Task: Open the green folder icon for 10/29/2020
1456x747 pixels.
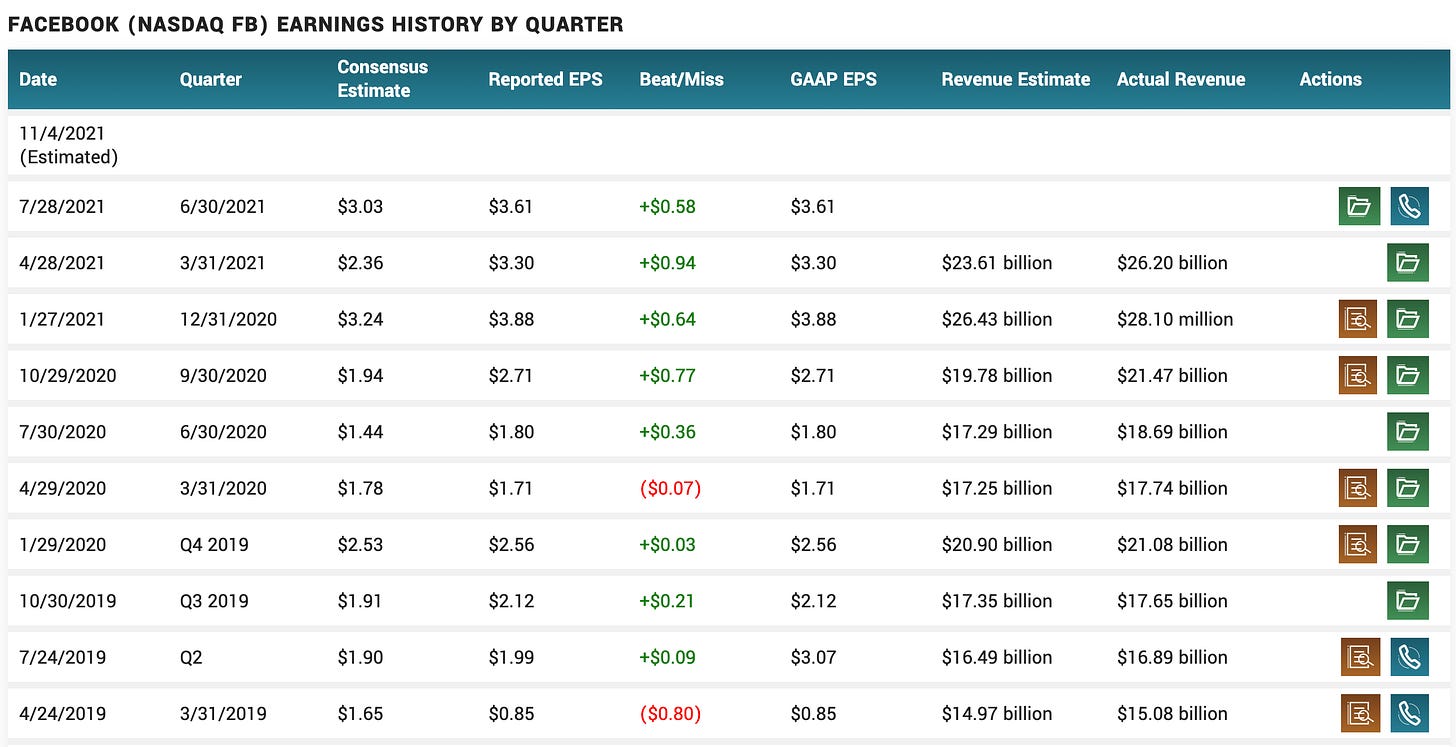Action: pyautogui.click(x=1407, y=375)
